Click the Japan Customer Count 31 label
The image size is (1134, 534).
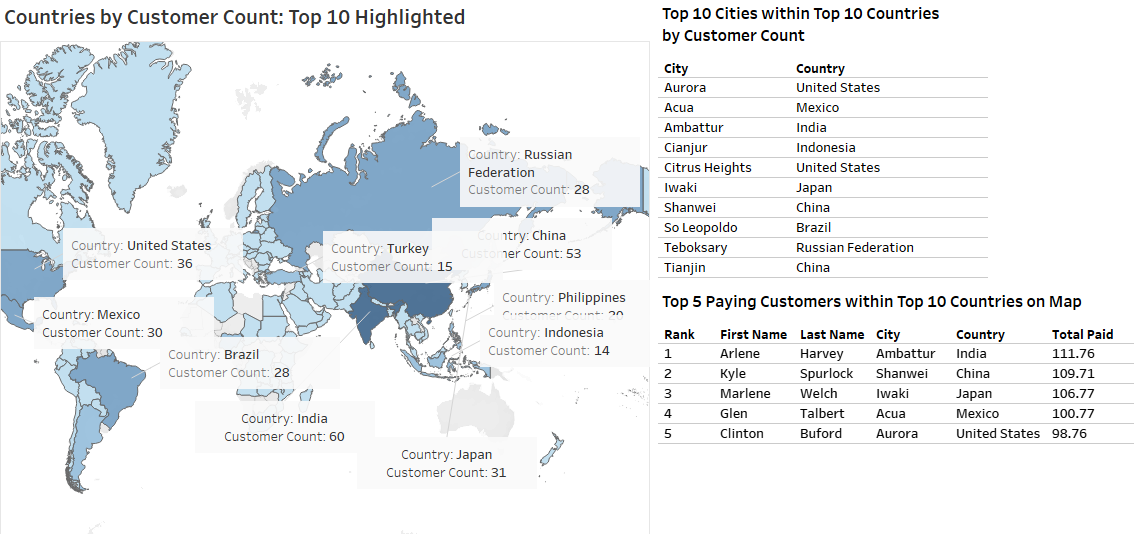coord(446,463)
